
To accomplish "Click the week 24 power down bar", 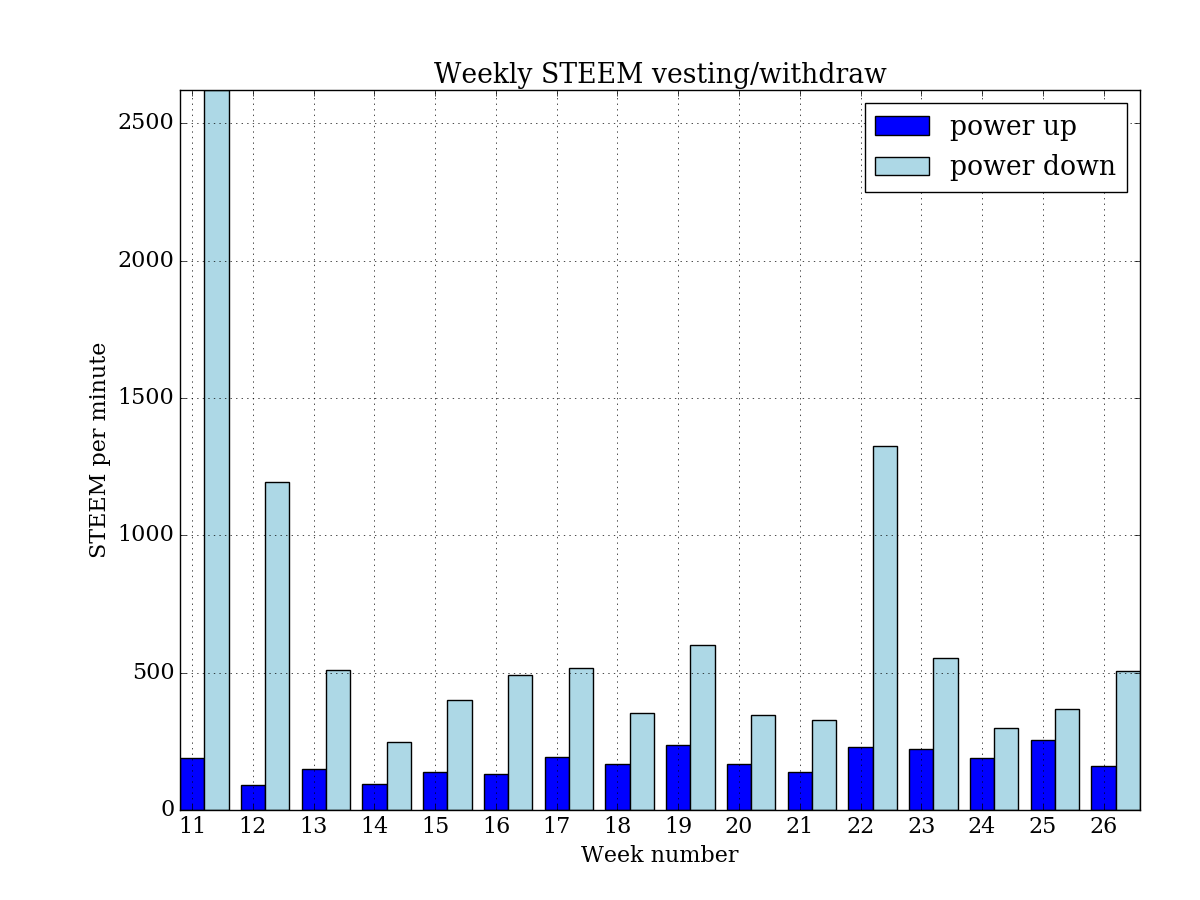I will (1006, 769).
